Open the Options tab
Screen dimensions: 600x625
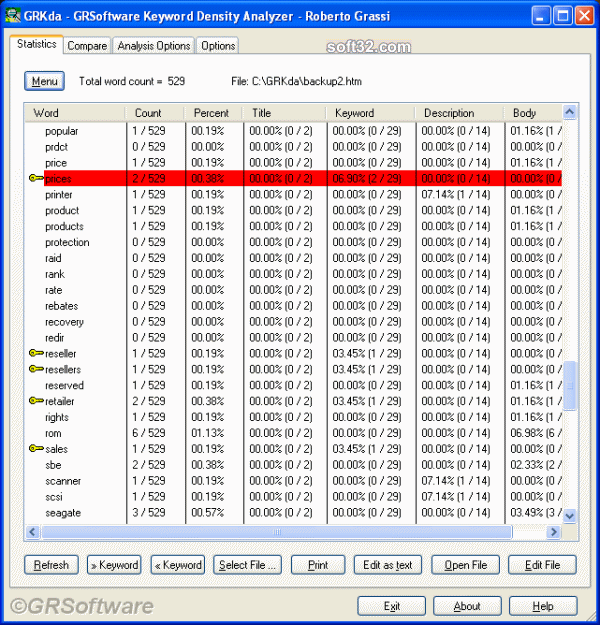tap(218, 46)
